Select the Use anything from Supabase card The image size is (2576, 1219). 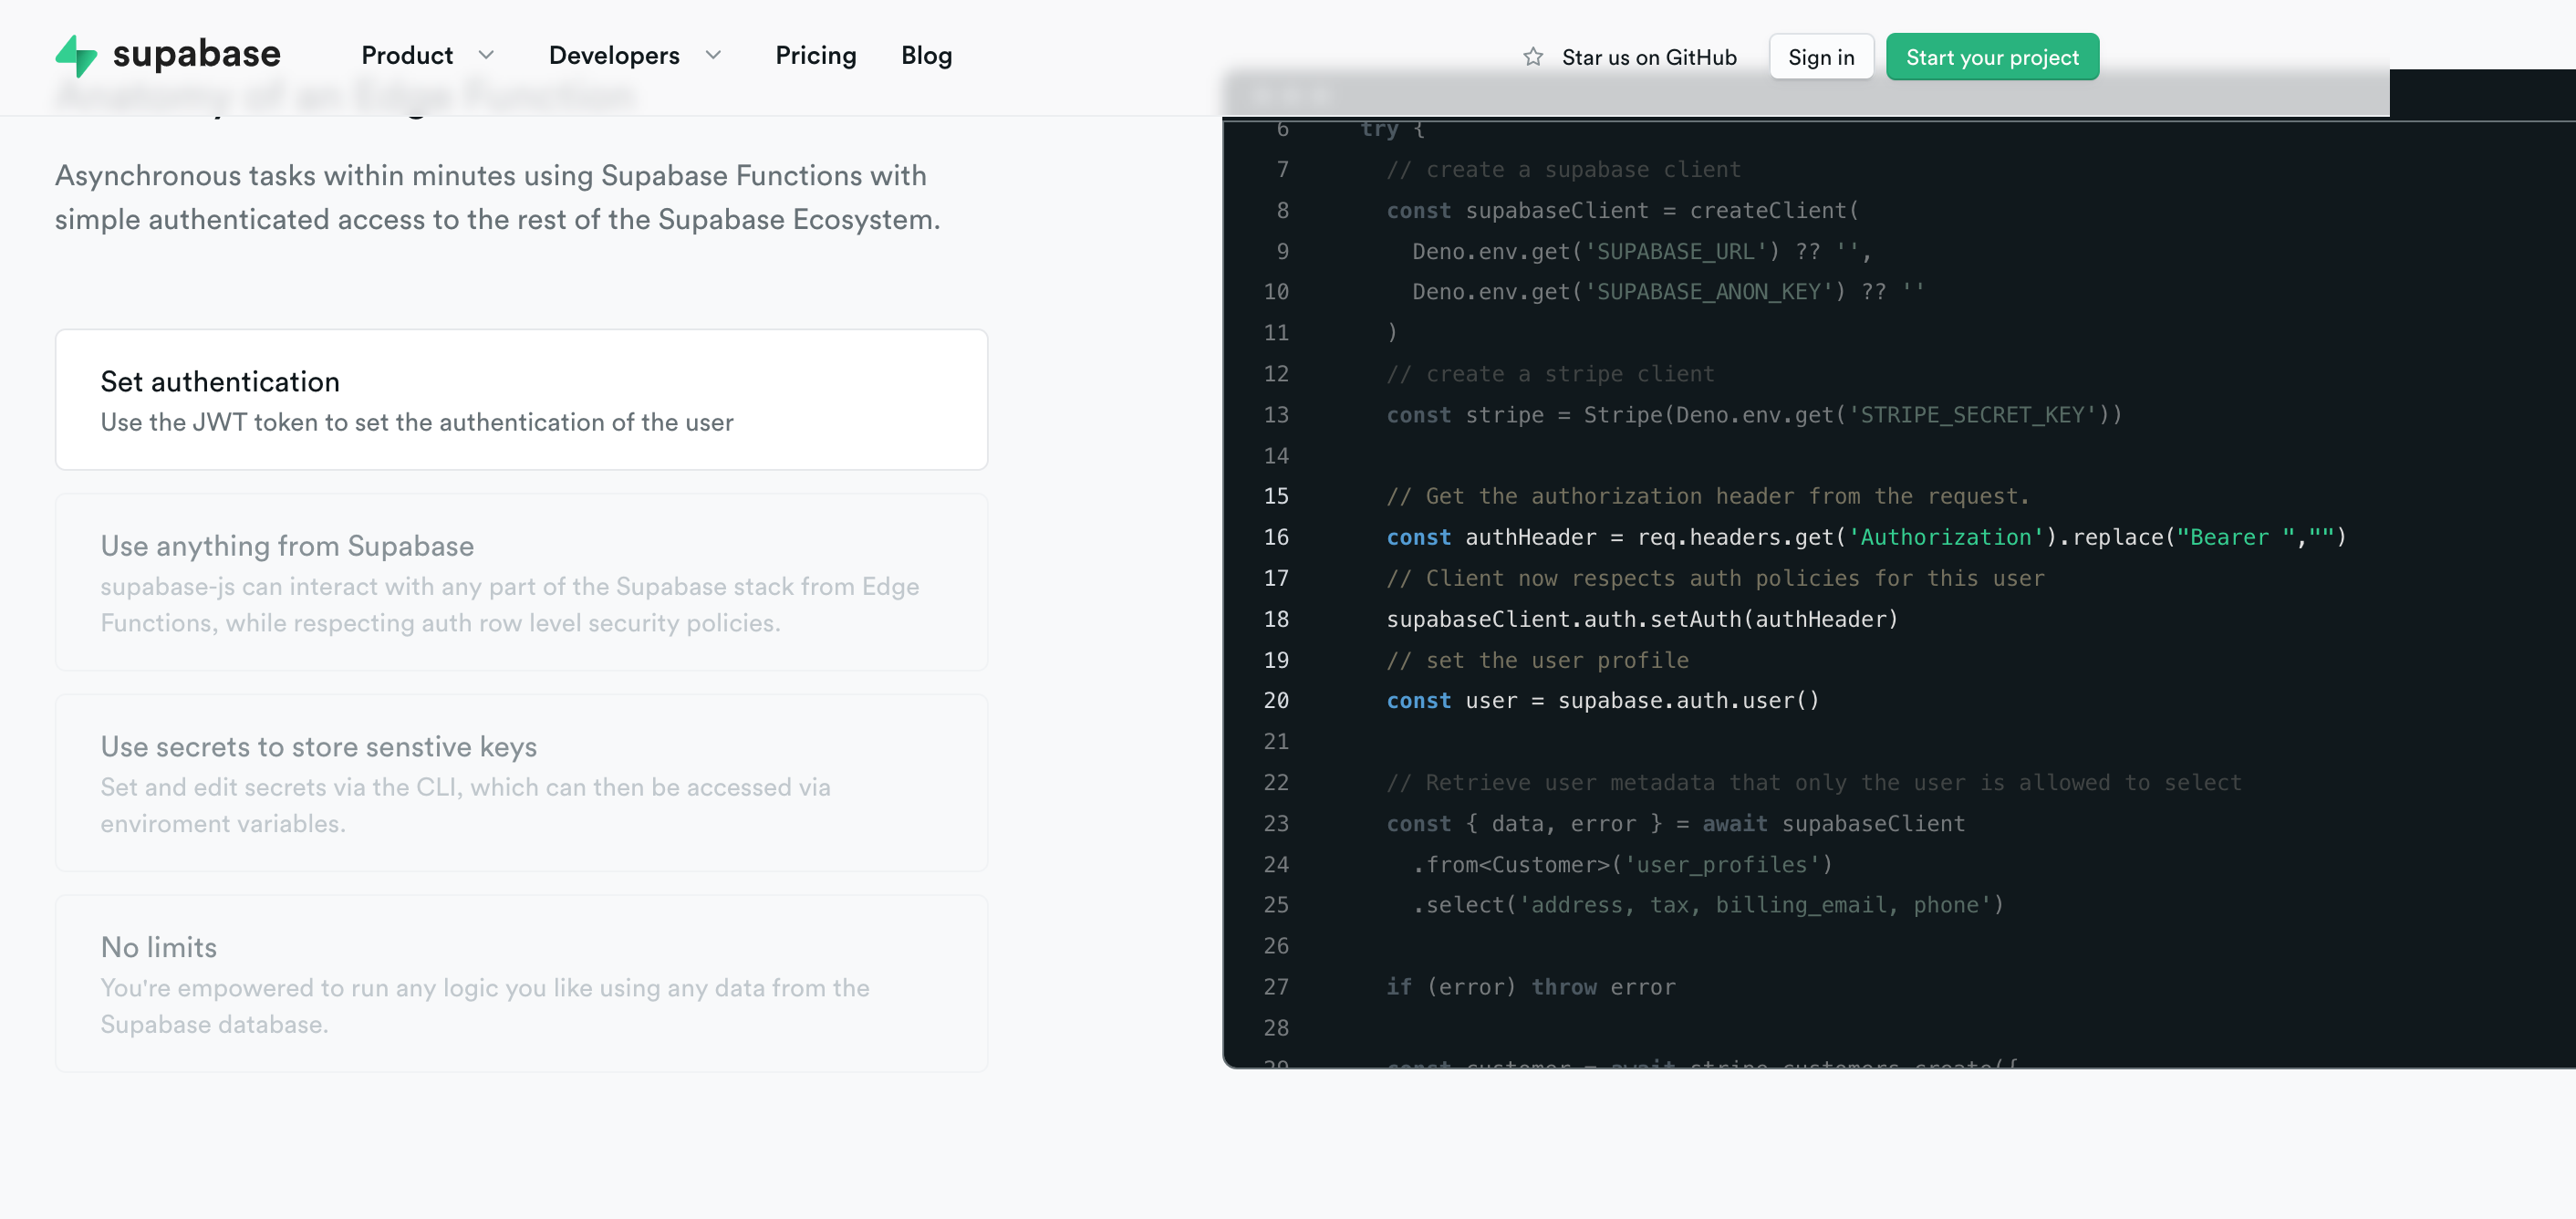(520, 582)
